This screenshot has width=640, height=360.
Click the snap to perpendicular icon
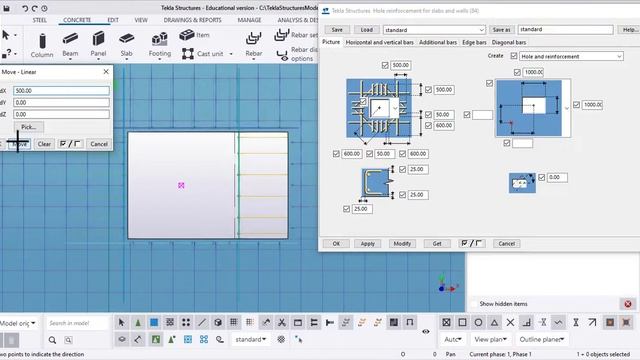527,322
